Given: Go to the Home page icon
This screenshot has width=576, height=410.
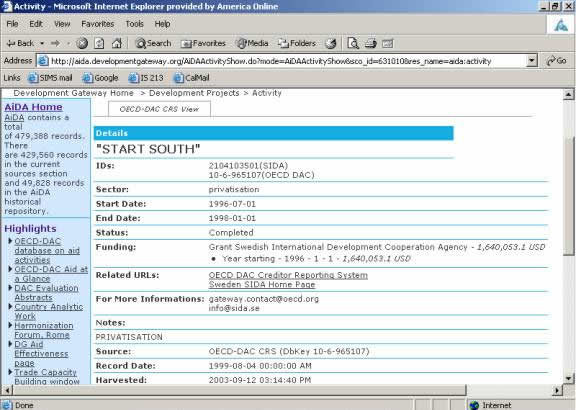Looking at the screenshot, I should tap(117, 43).
